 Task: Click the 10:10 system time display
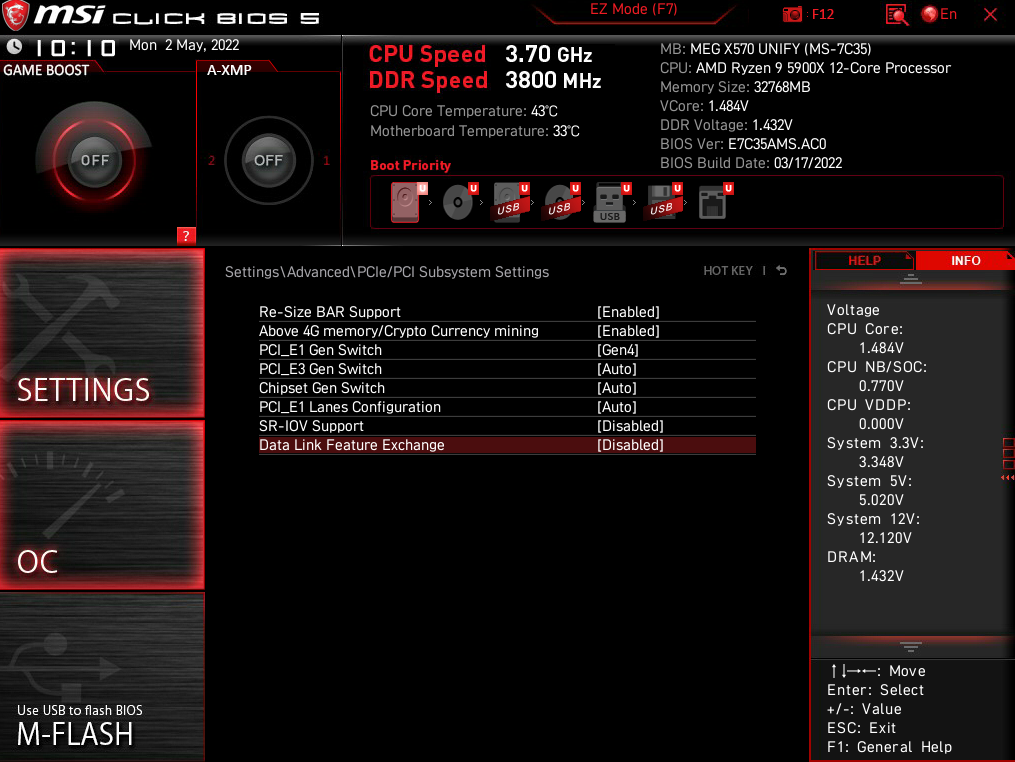(75, 48)
